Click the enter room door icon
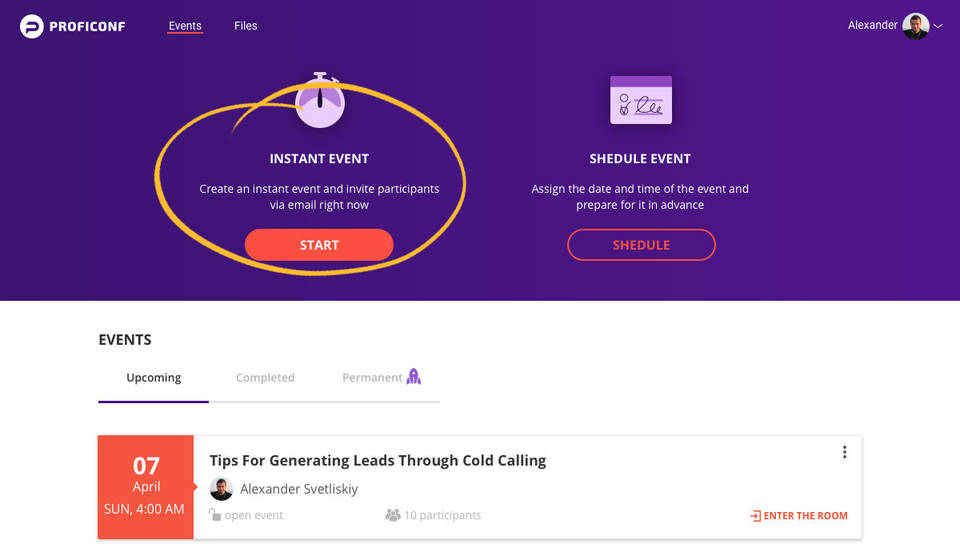The width and height of the screenshot is (960, 544). pos(755,516)
